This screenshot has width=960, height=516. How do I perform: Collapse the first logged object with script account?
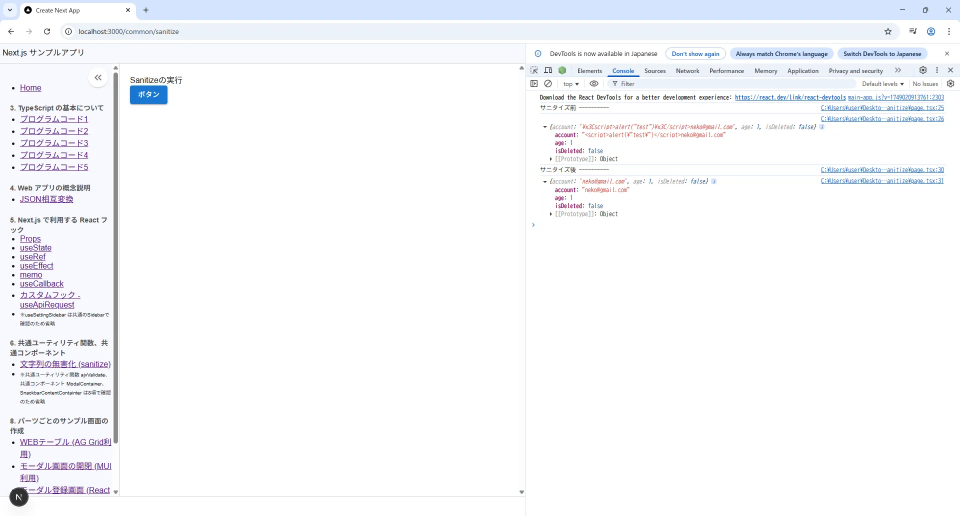pyautogui.click(x=545, y=127)
